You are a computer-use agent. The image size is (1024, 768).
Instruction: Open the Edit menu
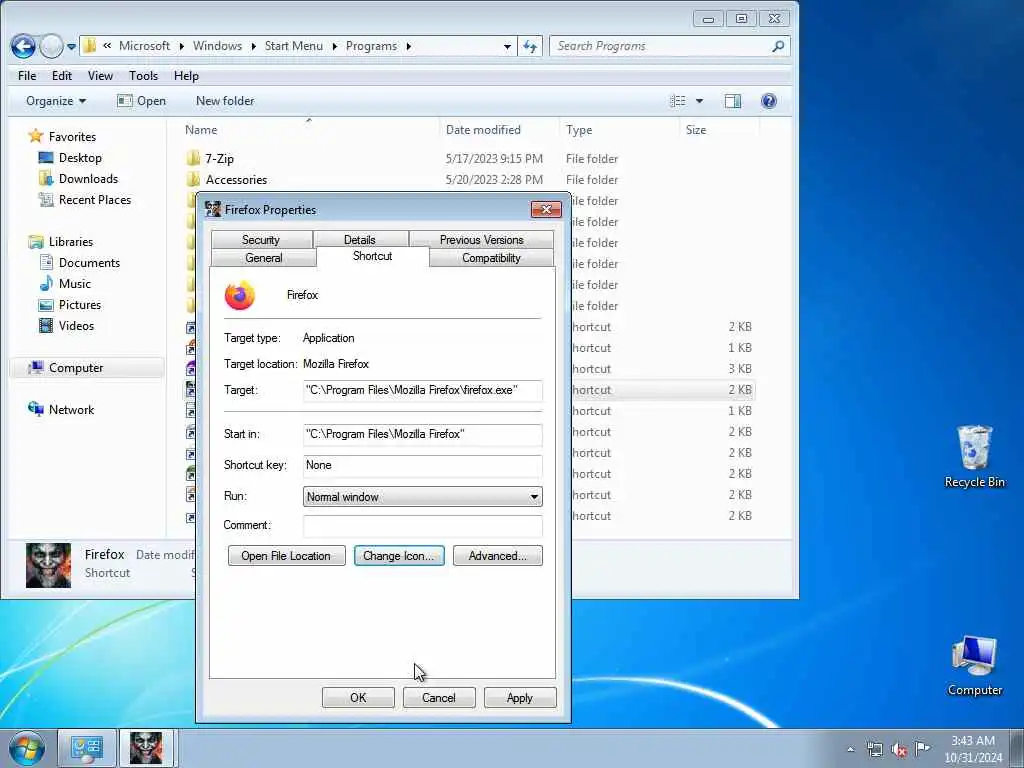point(62,76)
